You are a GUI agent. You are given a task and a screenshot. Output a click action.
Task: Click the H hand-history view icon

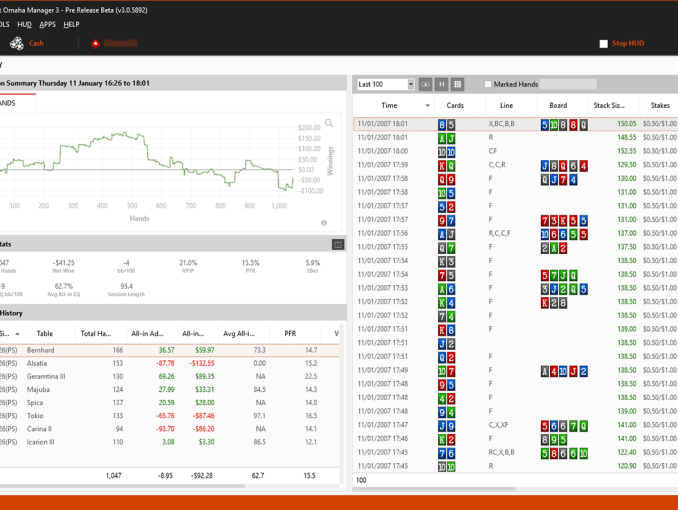pyautogui.click(x=441, y=85)
